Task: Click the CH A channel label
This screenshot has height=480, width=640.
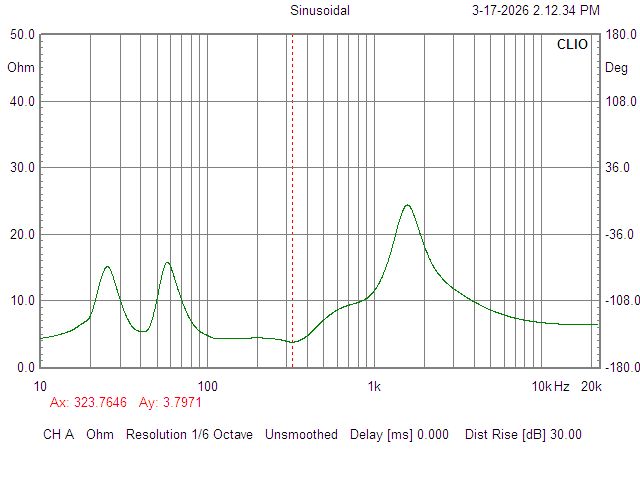Action: coord(57,435)
